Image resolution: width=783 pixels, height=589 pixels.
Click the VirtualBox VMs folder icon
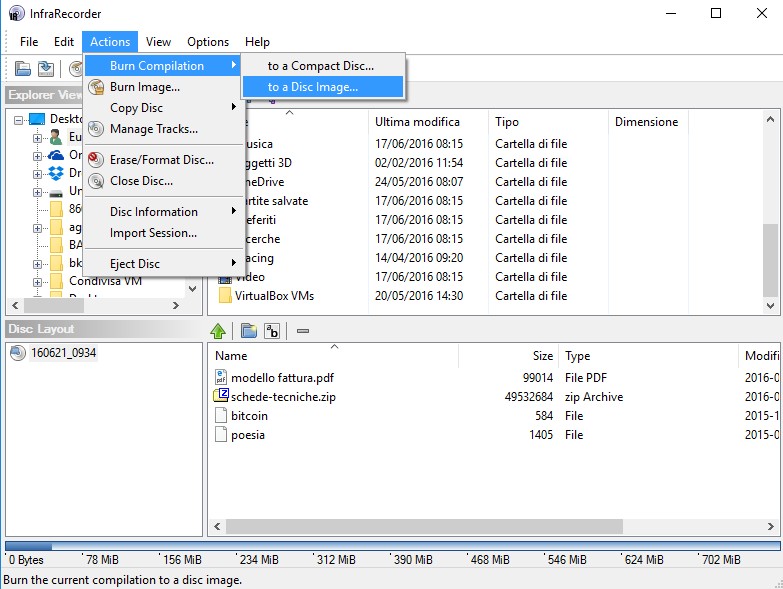(x=225, y=295)
